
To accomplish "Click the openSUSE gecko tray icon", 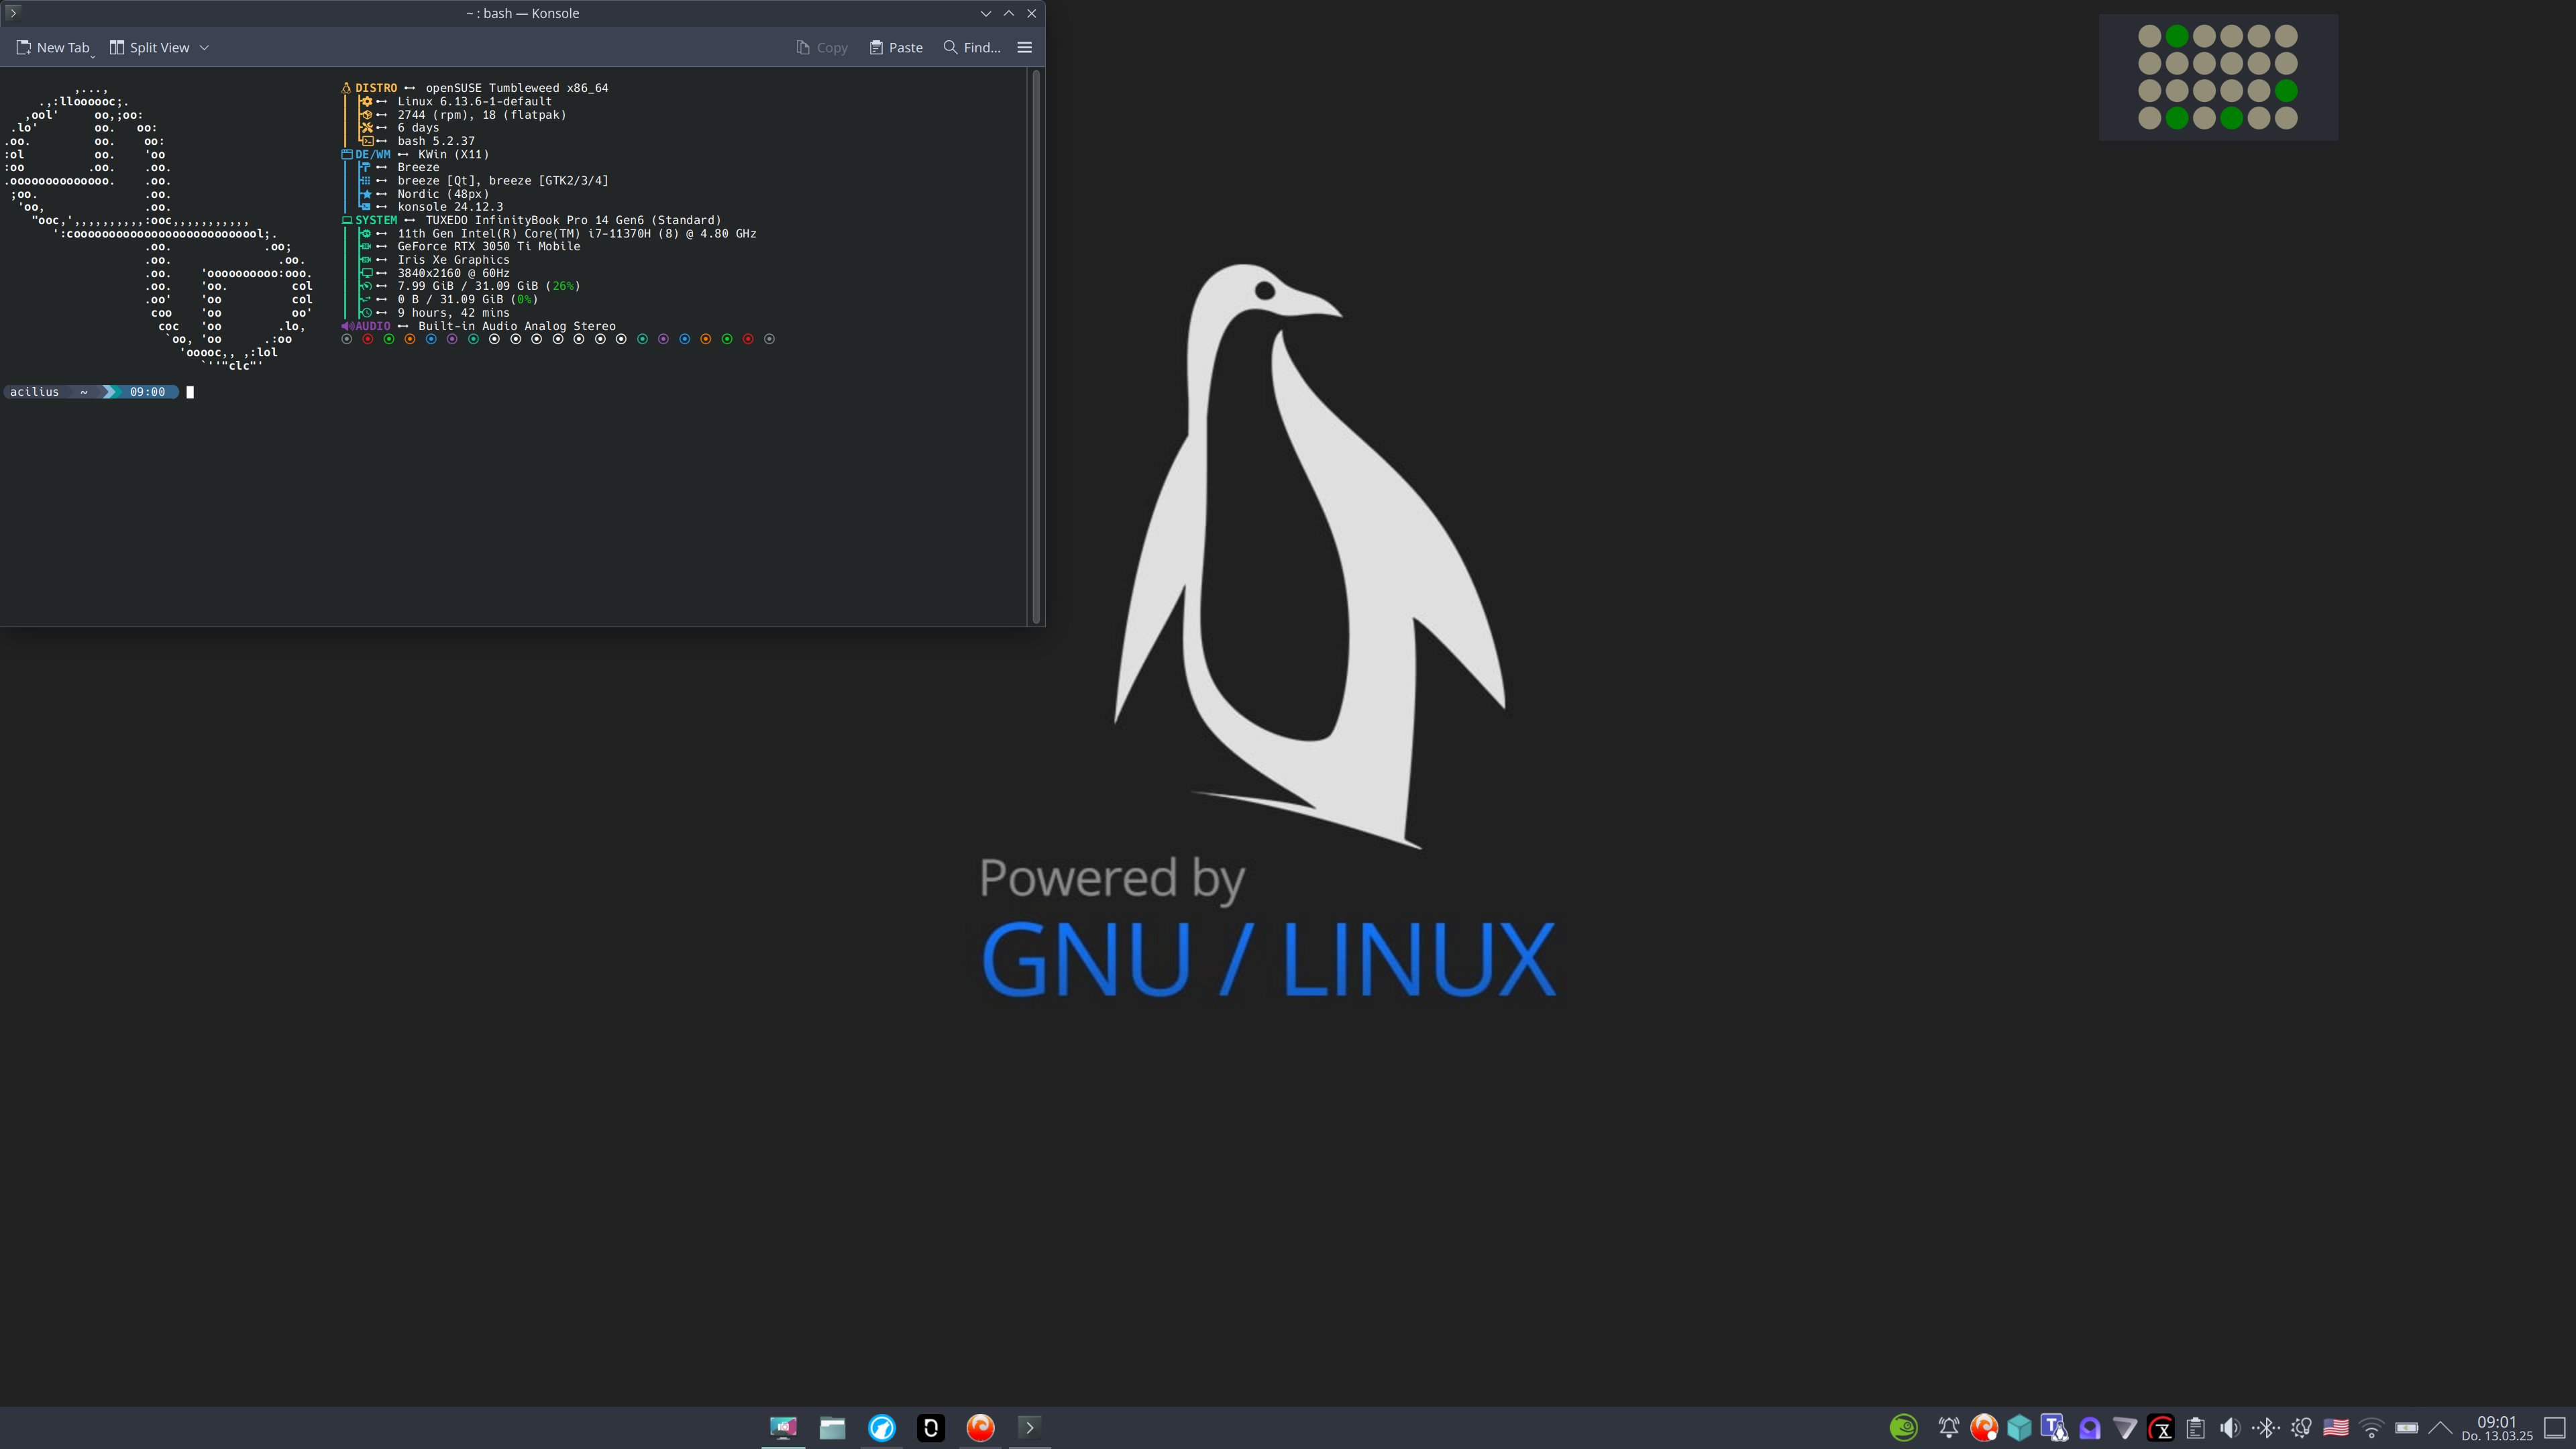I will tap(1903, 1427).
